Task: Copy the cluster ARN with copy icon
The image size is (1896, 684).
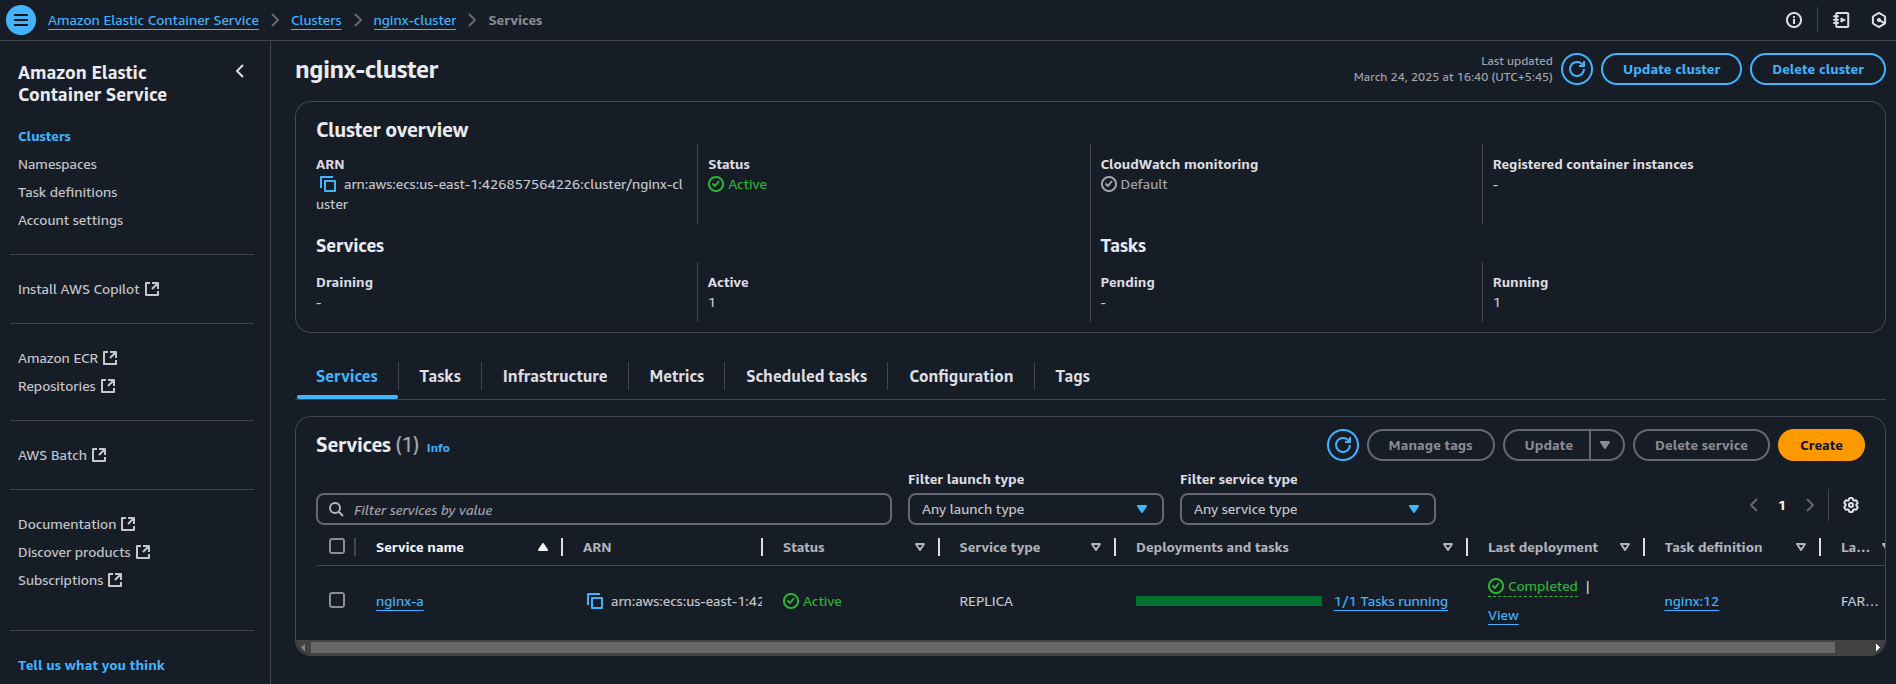Action: tap(327, 184)
